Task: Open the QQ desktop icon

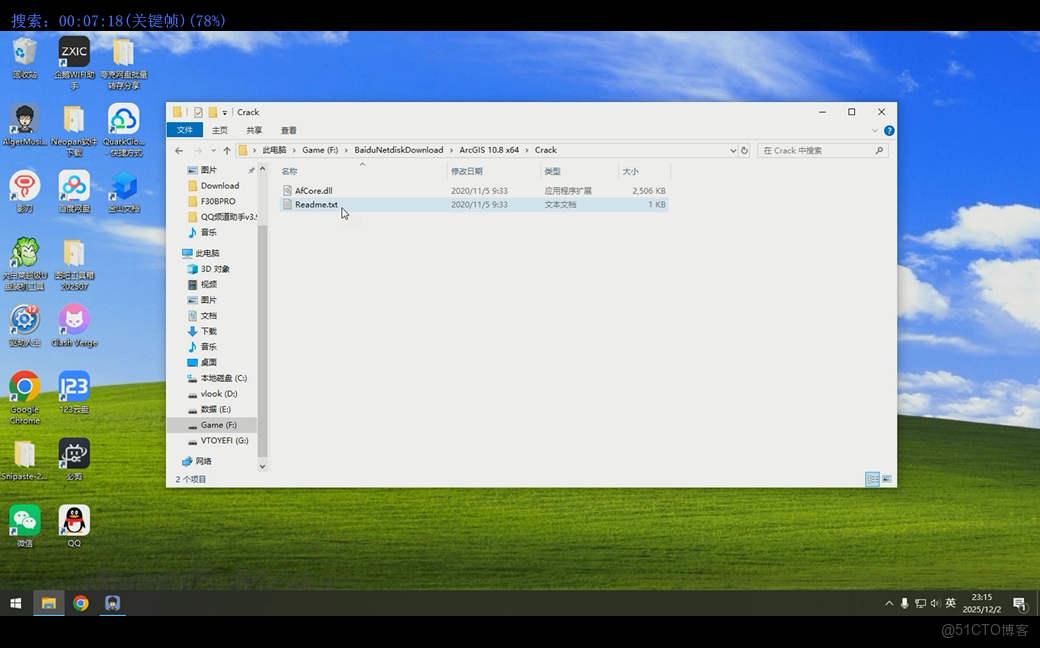Action: point(74,522)
